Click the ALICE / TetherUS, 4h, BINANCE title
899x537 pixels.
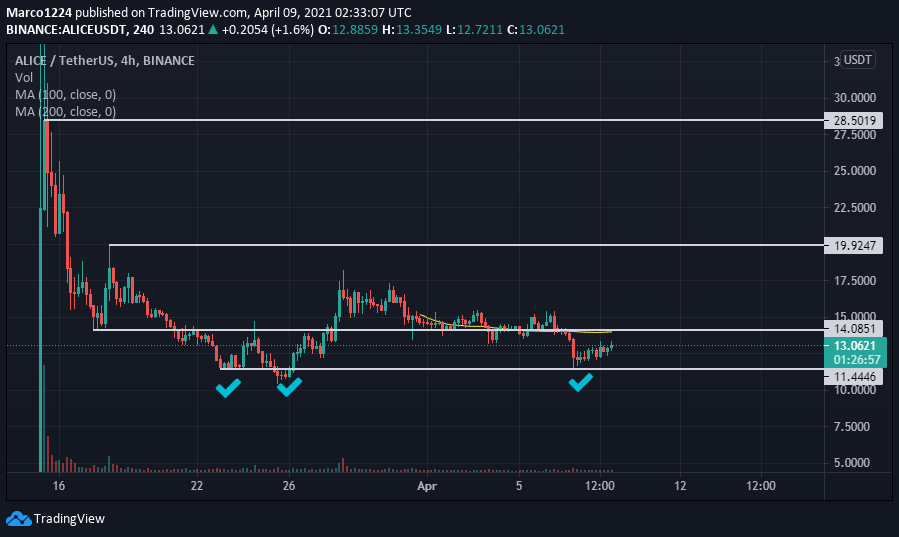(x=104, y=60)
